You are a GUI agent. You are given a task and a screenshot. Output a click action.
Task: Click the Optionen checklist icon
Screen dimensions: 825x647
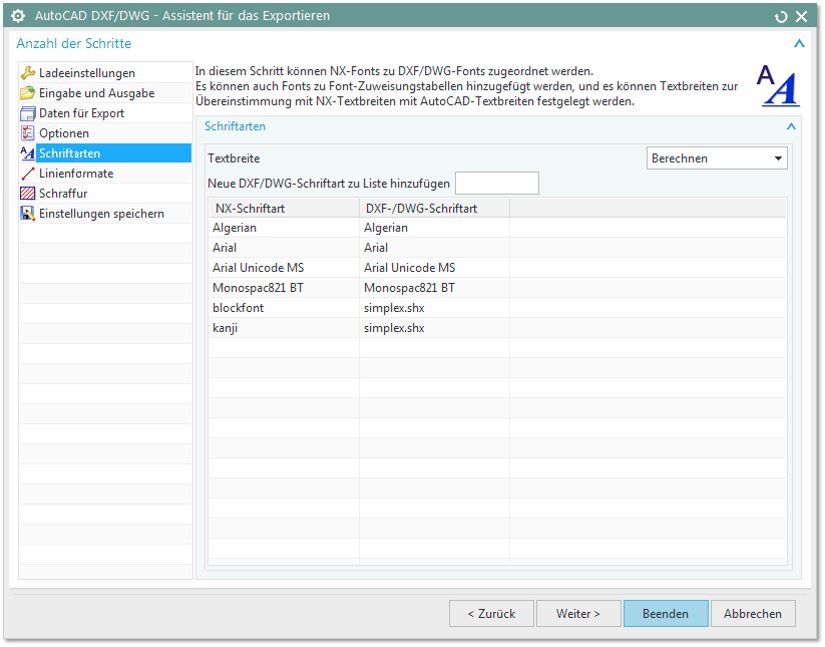pyautogui.click(x=28, y=133)
